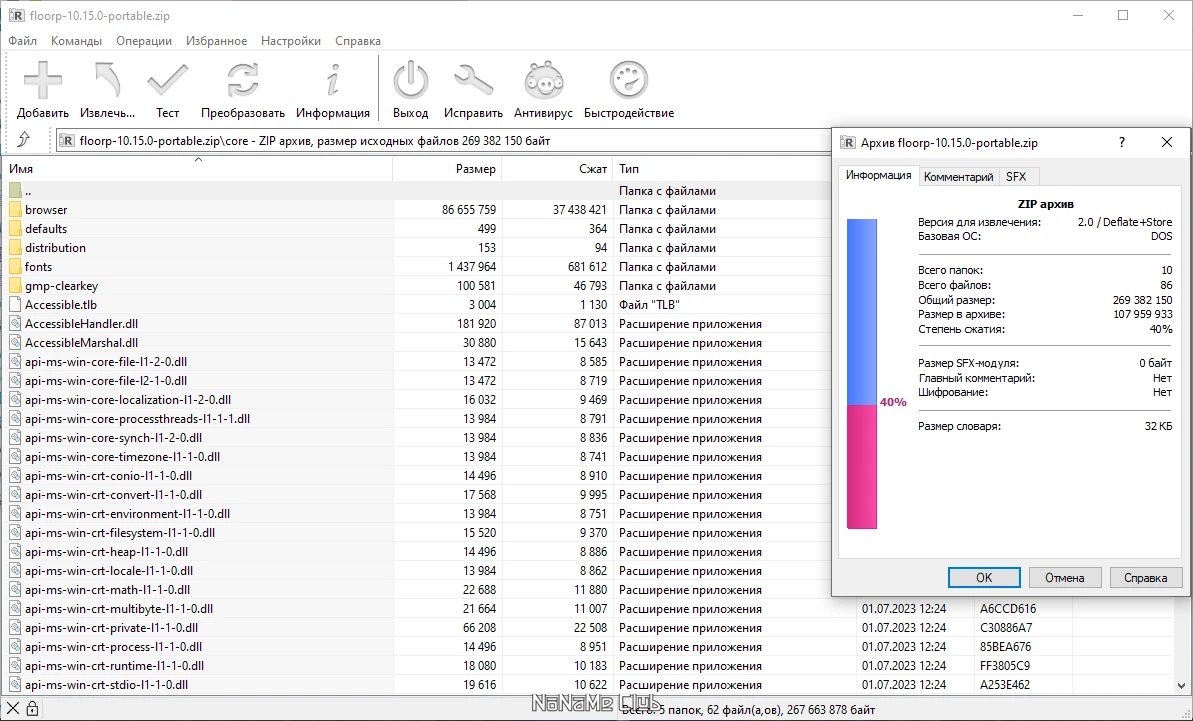
Task: Open the Файл menu
Action: (x=22, y=41)
